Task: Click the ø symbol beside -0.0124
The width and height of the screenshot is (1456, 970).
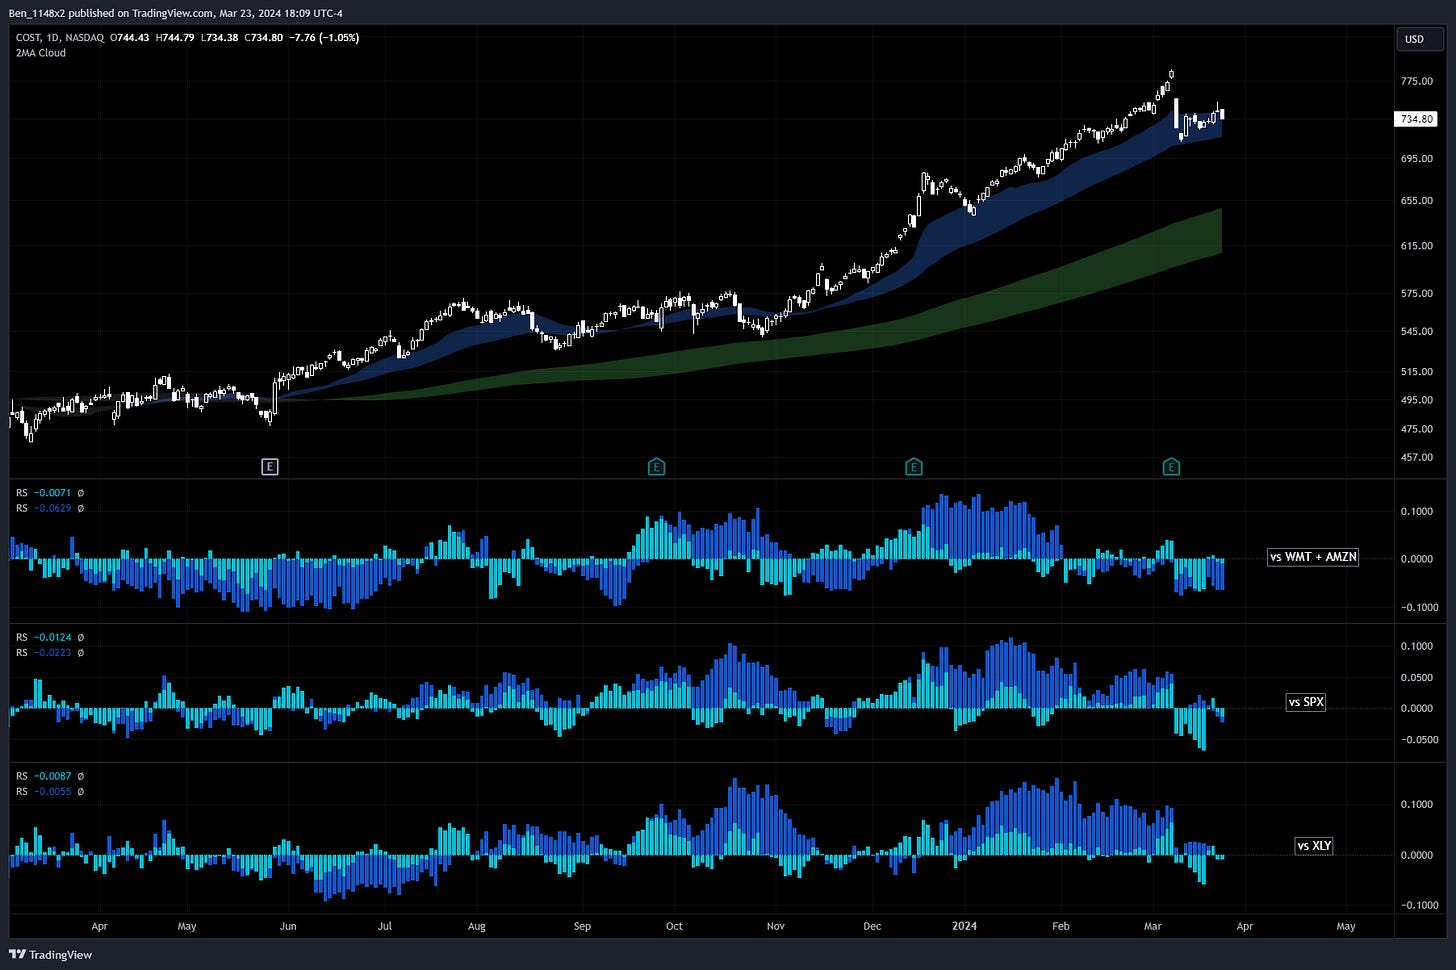Action: click(81, 637)
